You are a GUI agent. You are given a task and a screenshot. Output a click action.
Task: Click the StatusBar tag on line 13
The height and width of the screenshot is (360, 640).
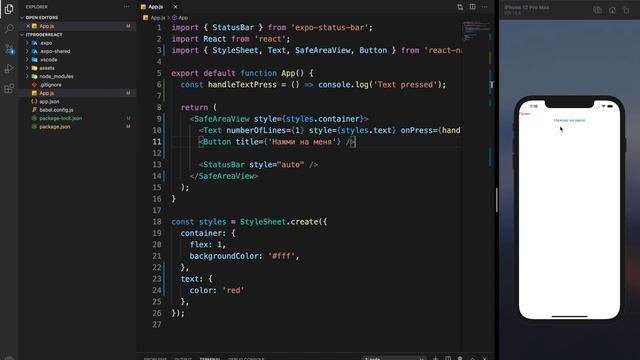224,164
